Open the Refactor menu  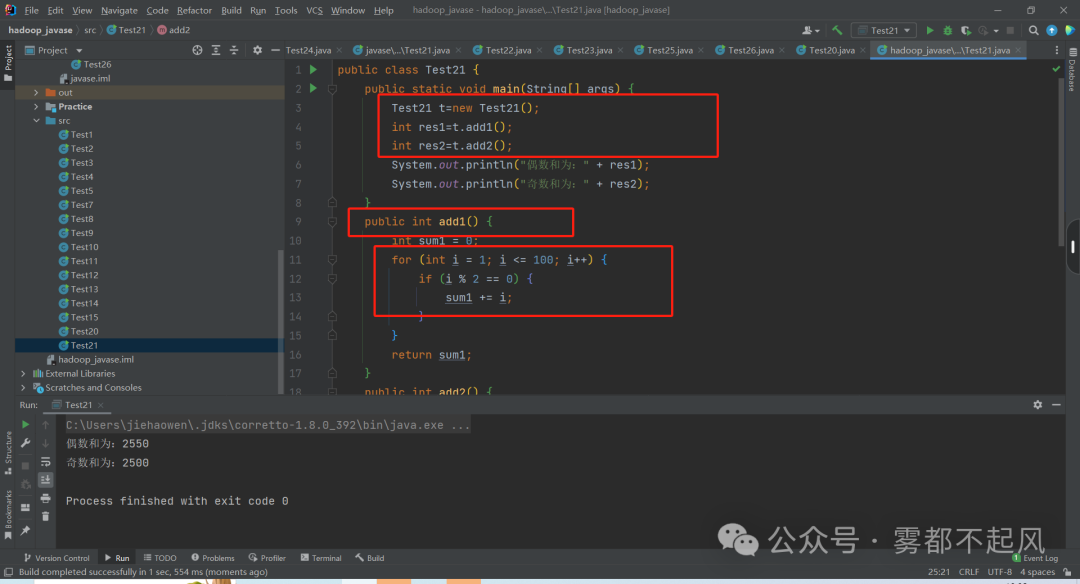(x=194, y=10)
